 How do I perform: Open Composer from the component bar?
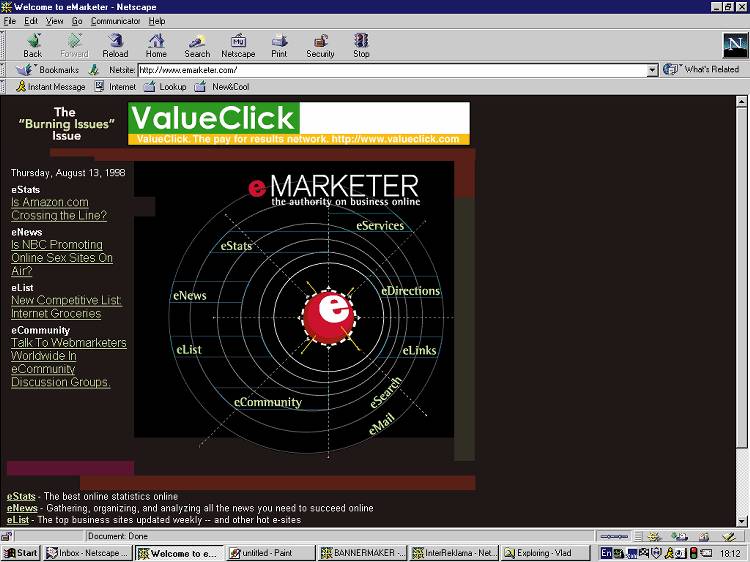coord(728,536)
